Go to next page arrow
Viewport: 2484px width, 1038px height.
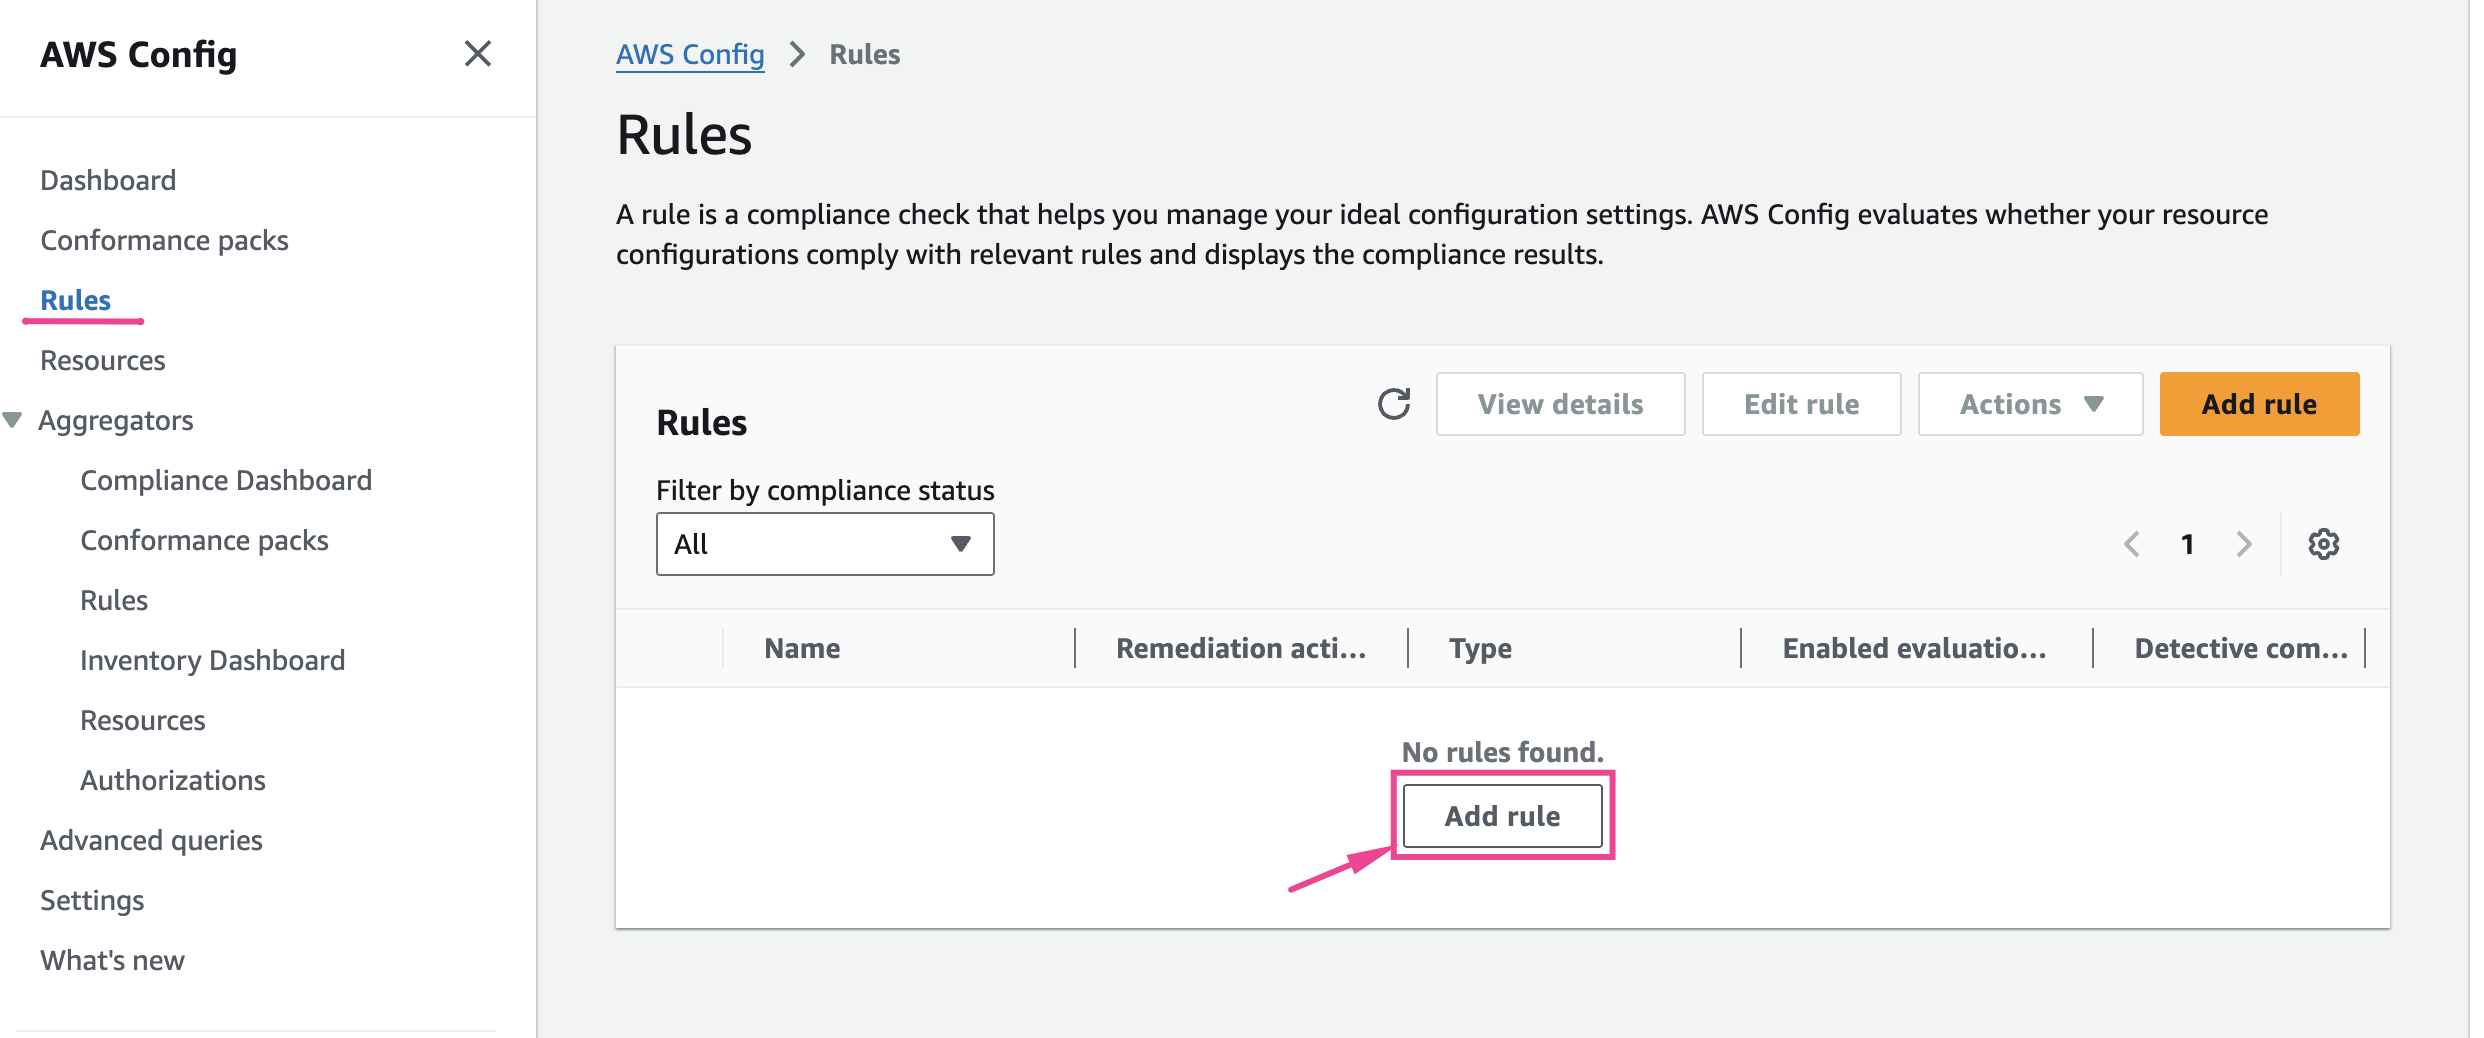pos(2244,544)
